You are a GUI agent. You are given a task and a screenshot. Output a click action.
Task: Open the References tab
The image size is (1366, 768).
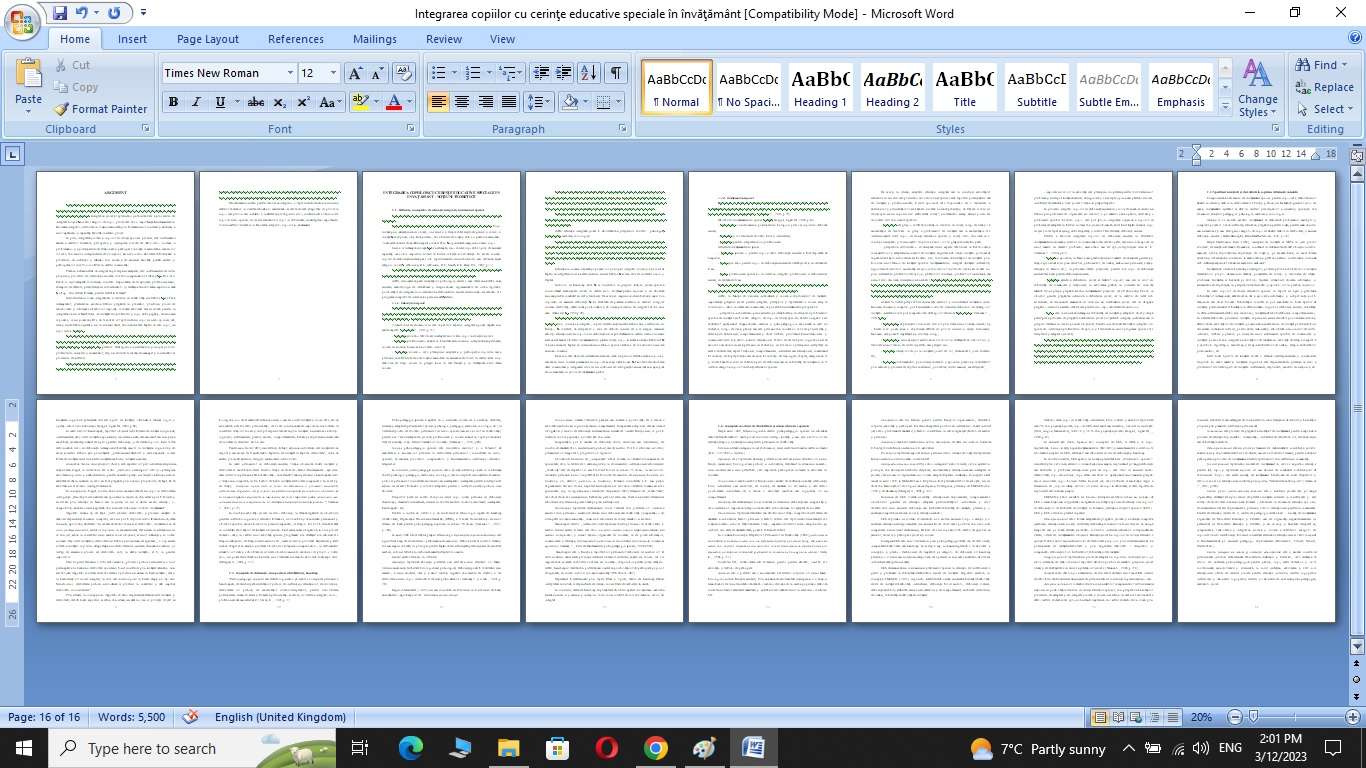(x=296, y=39)
